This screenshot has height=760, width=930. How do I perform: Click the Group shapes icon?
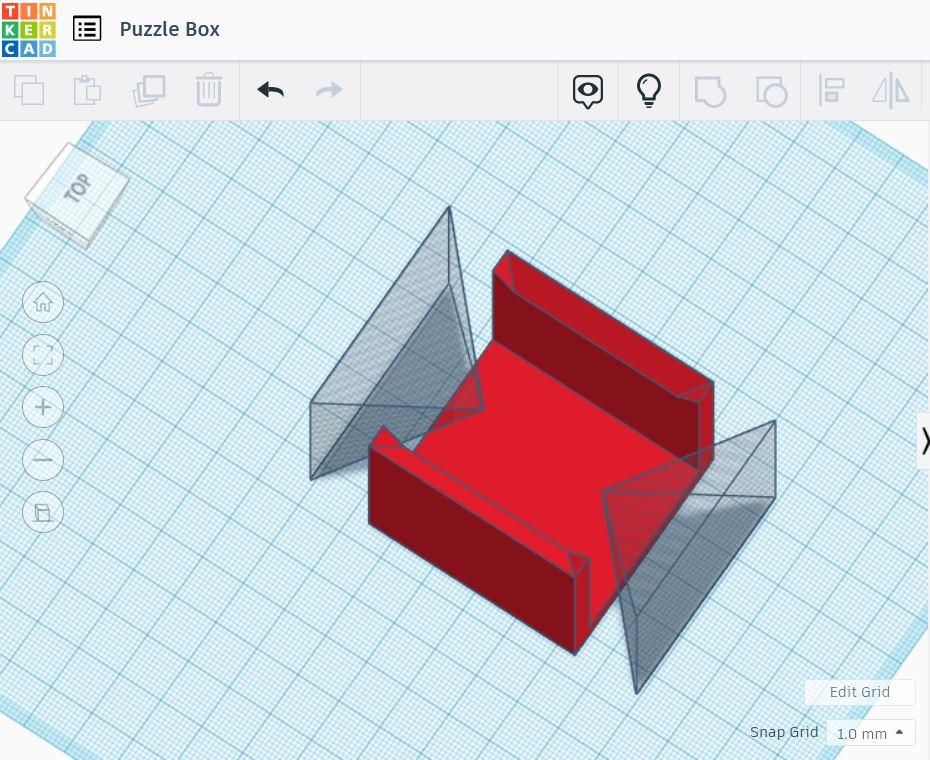710,91
